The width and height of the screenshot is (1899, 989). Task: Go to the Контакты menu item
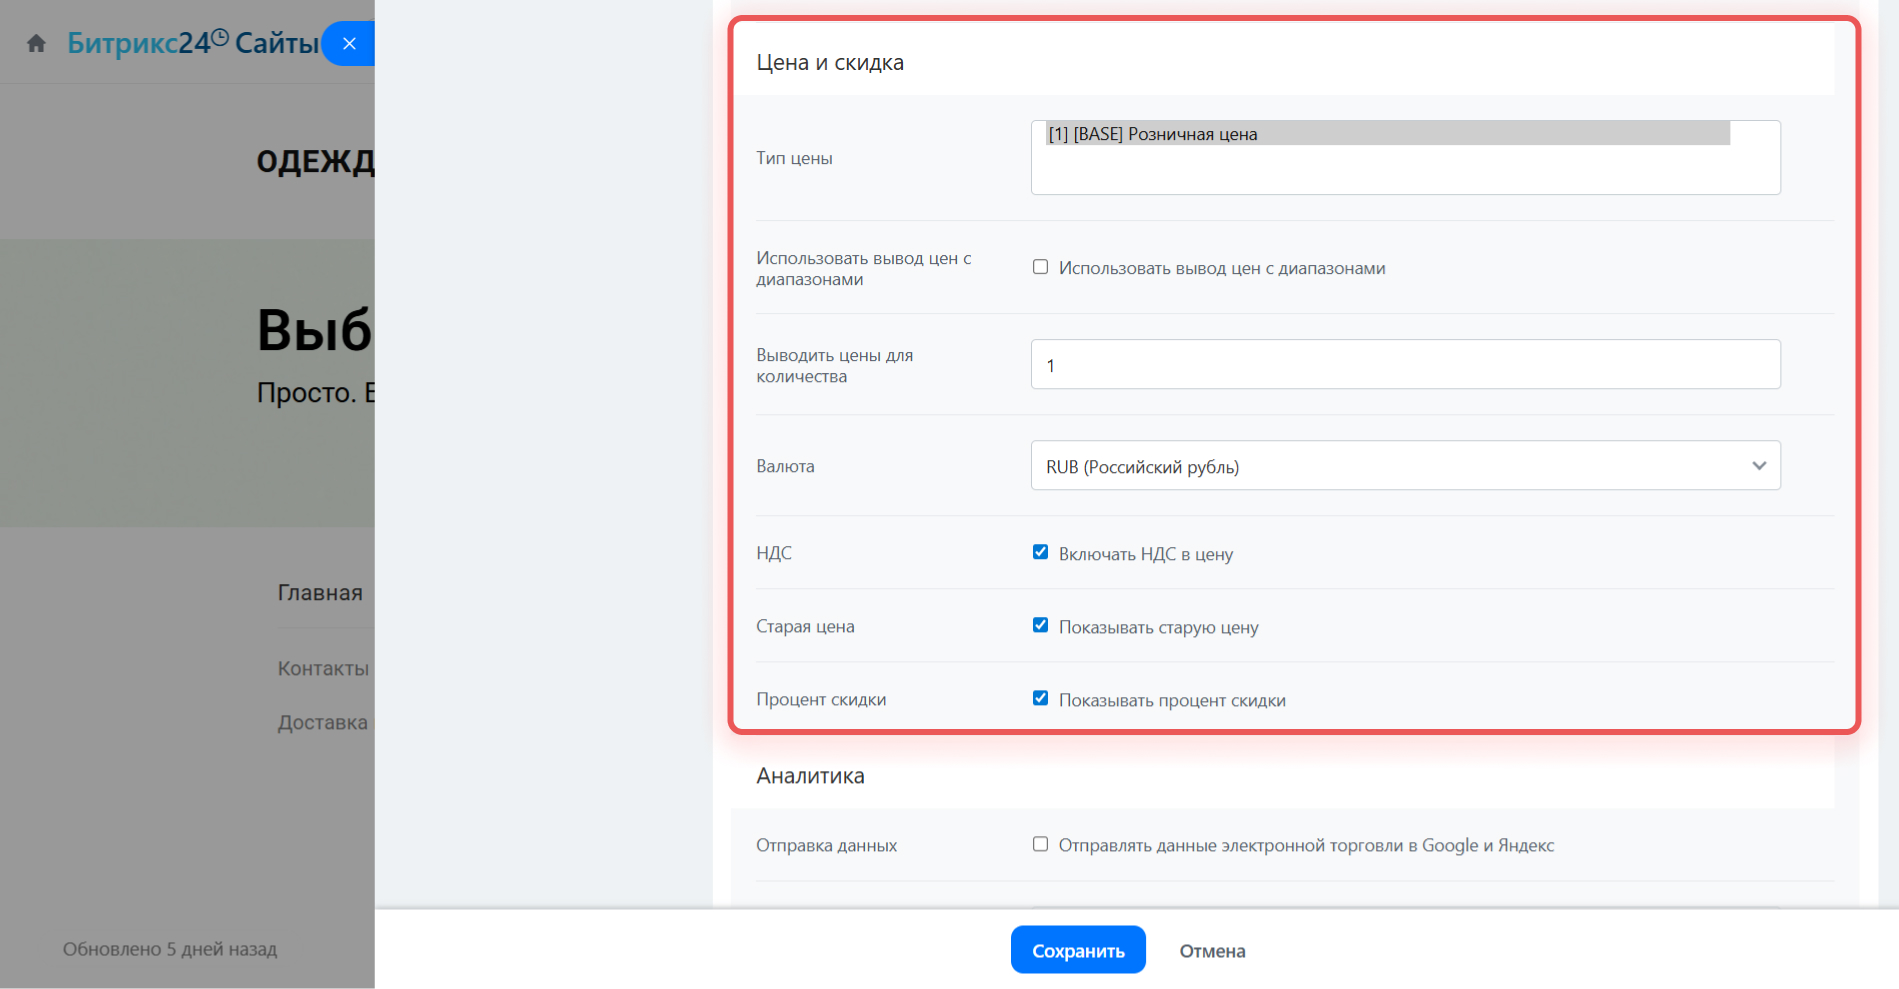pyautogui.click(x=323, y=668)
